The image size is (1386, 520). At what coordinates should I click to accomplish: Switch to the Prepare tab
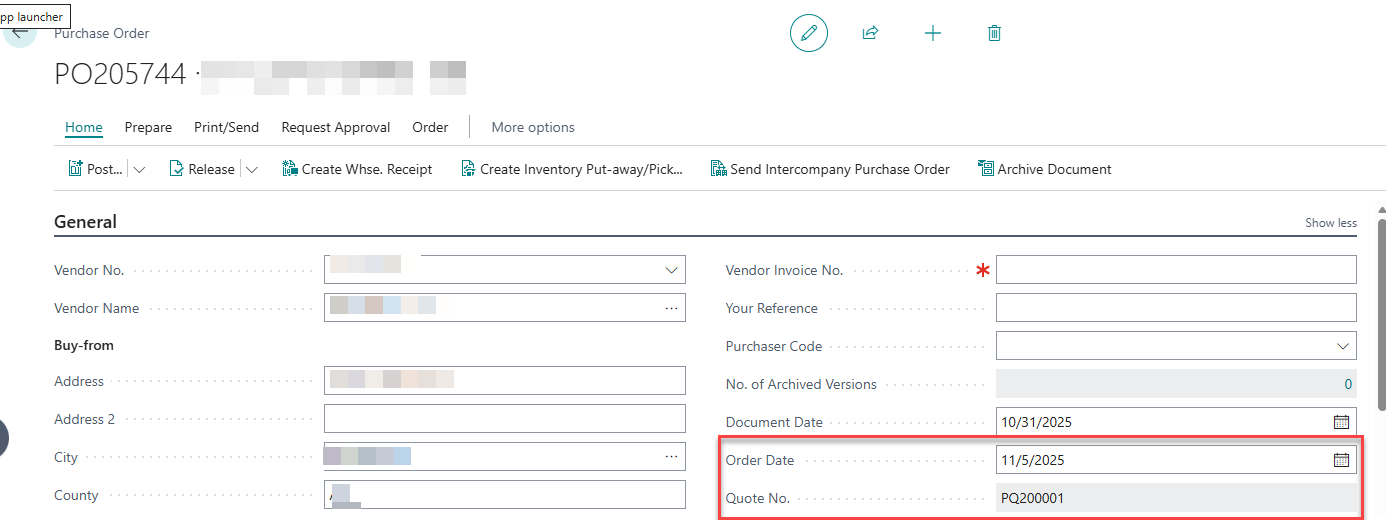click(x=148, y=127)
